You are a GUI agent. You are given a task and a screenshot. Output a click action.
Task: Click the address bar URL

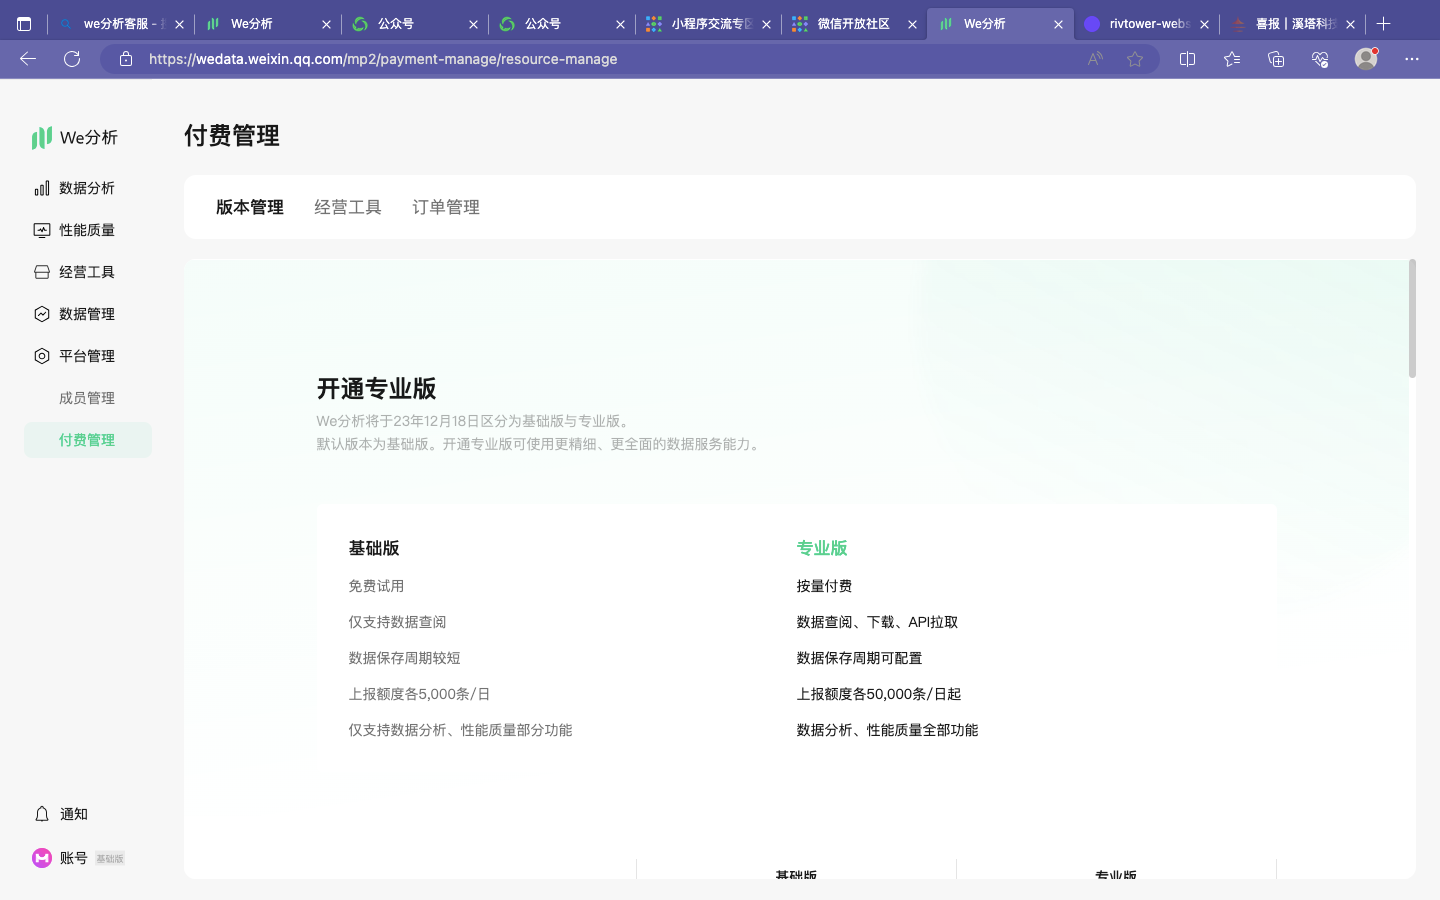point(383,59)
